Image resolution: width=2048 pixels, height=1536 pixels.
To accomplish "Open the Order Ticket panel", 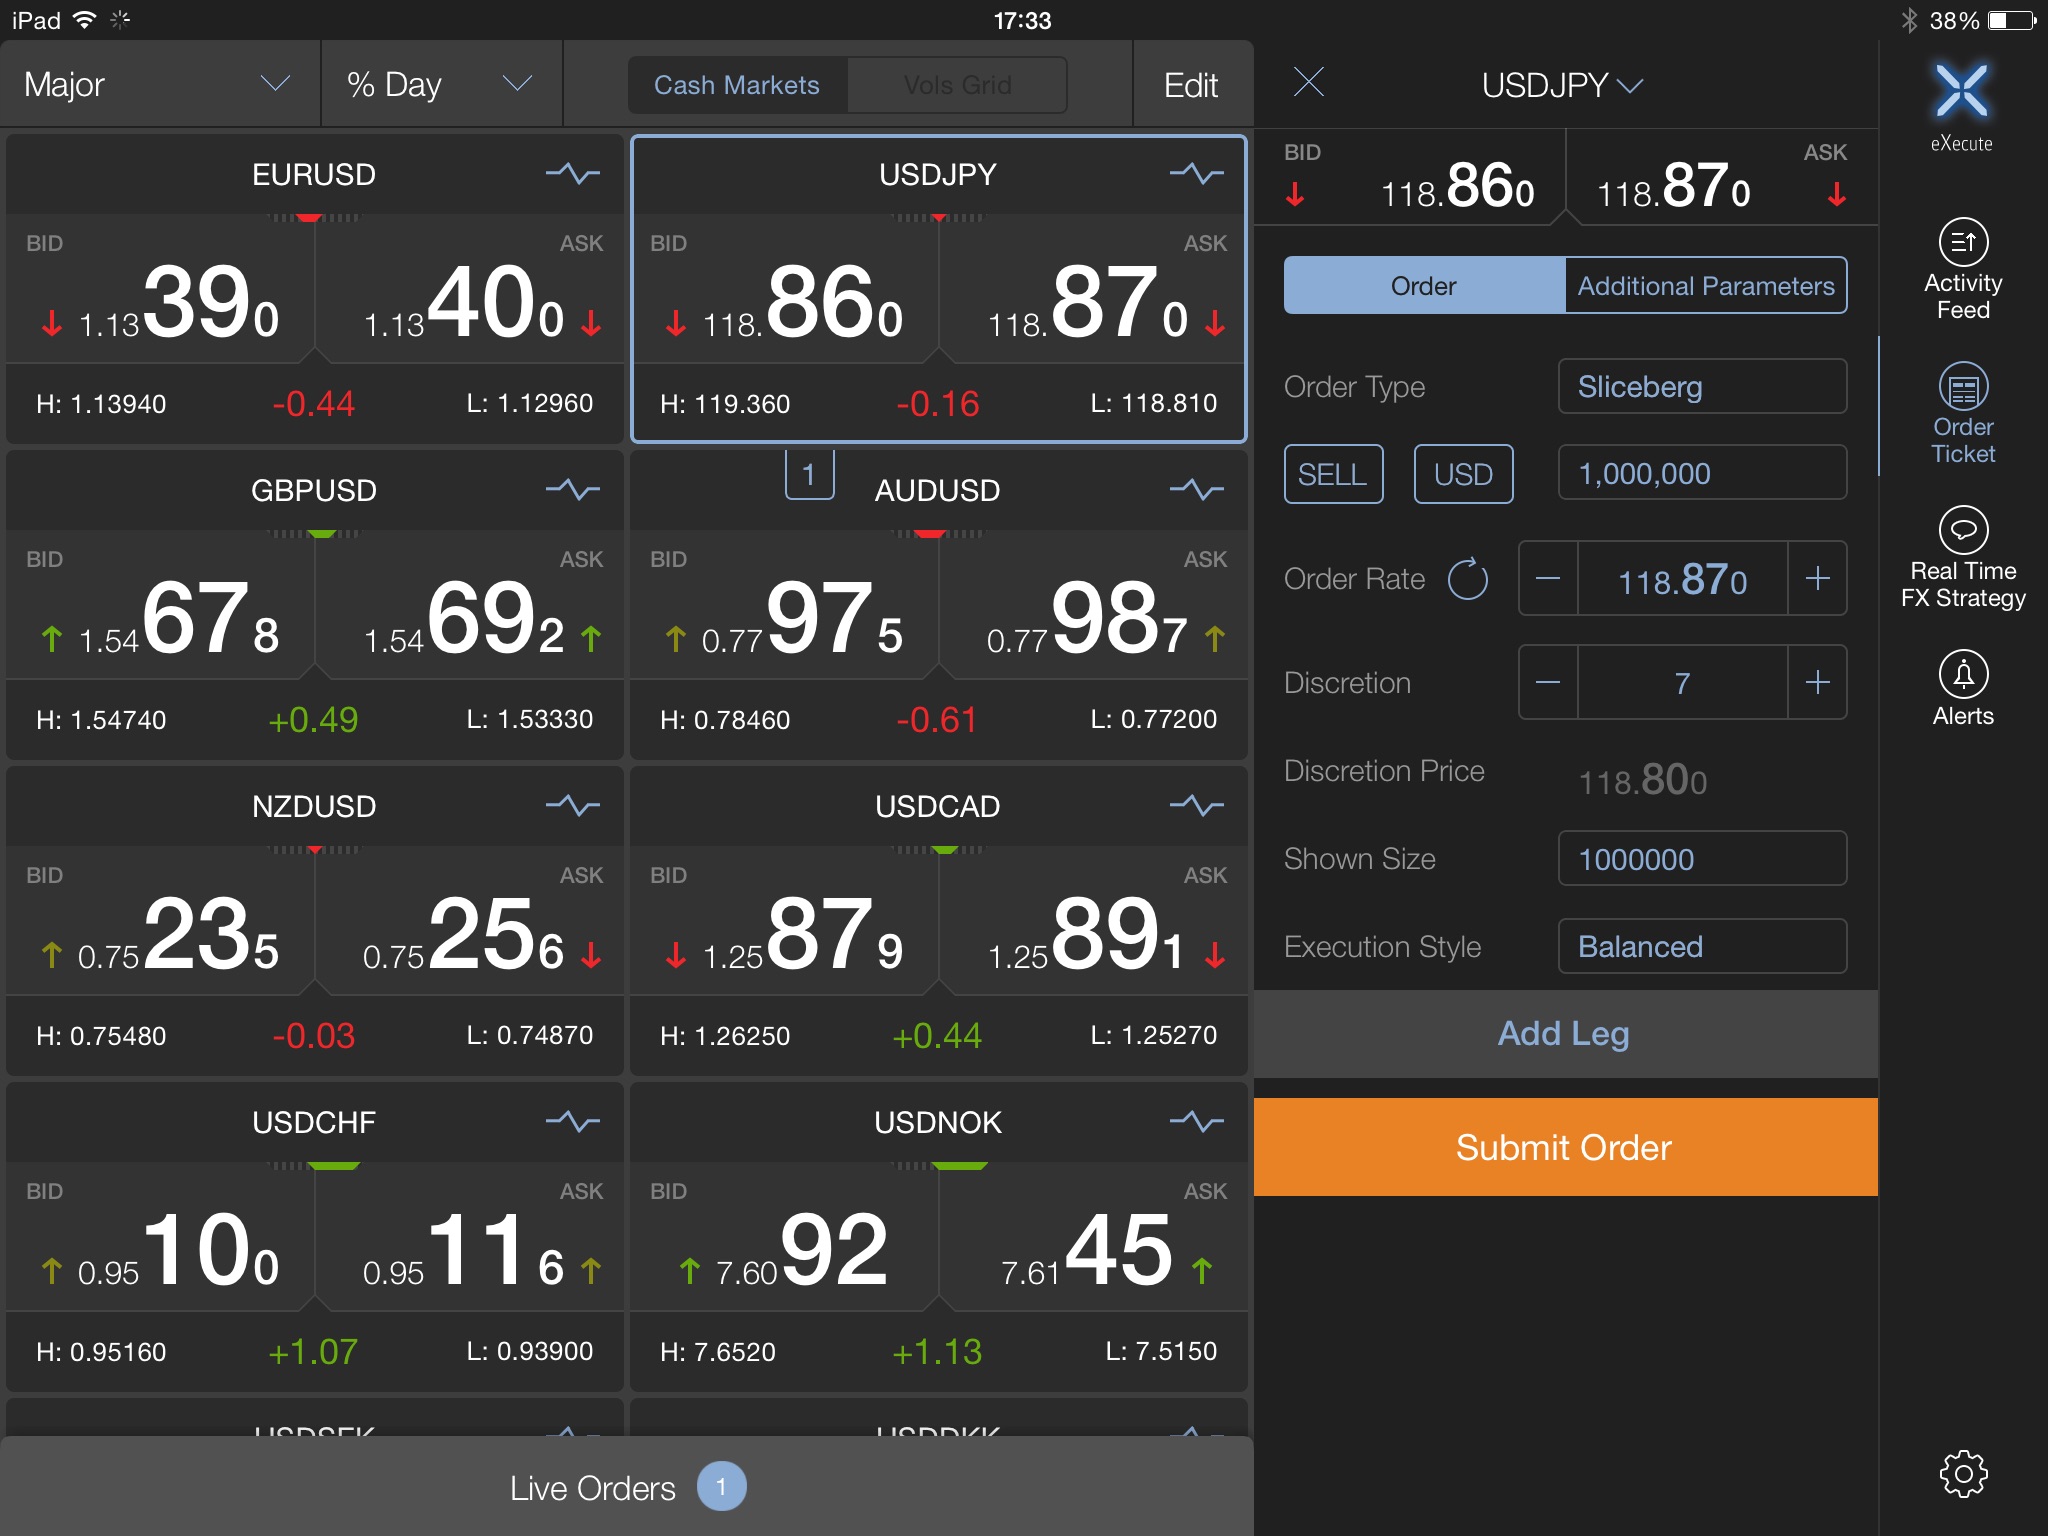I will click(1962, 412).
